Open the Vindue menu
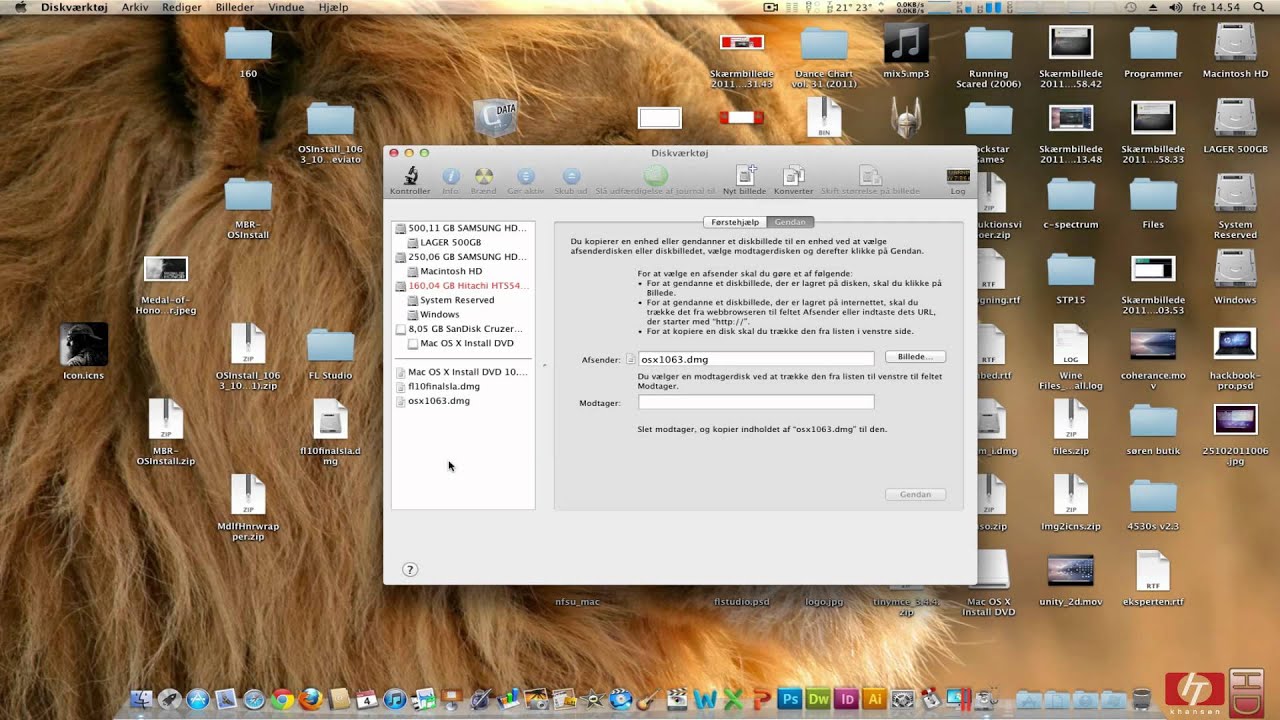The height and width of the screenshot is (720, 1280). click(287, 7)
